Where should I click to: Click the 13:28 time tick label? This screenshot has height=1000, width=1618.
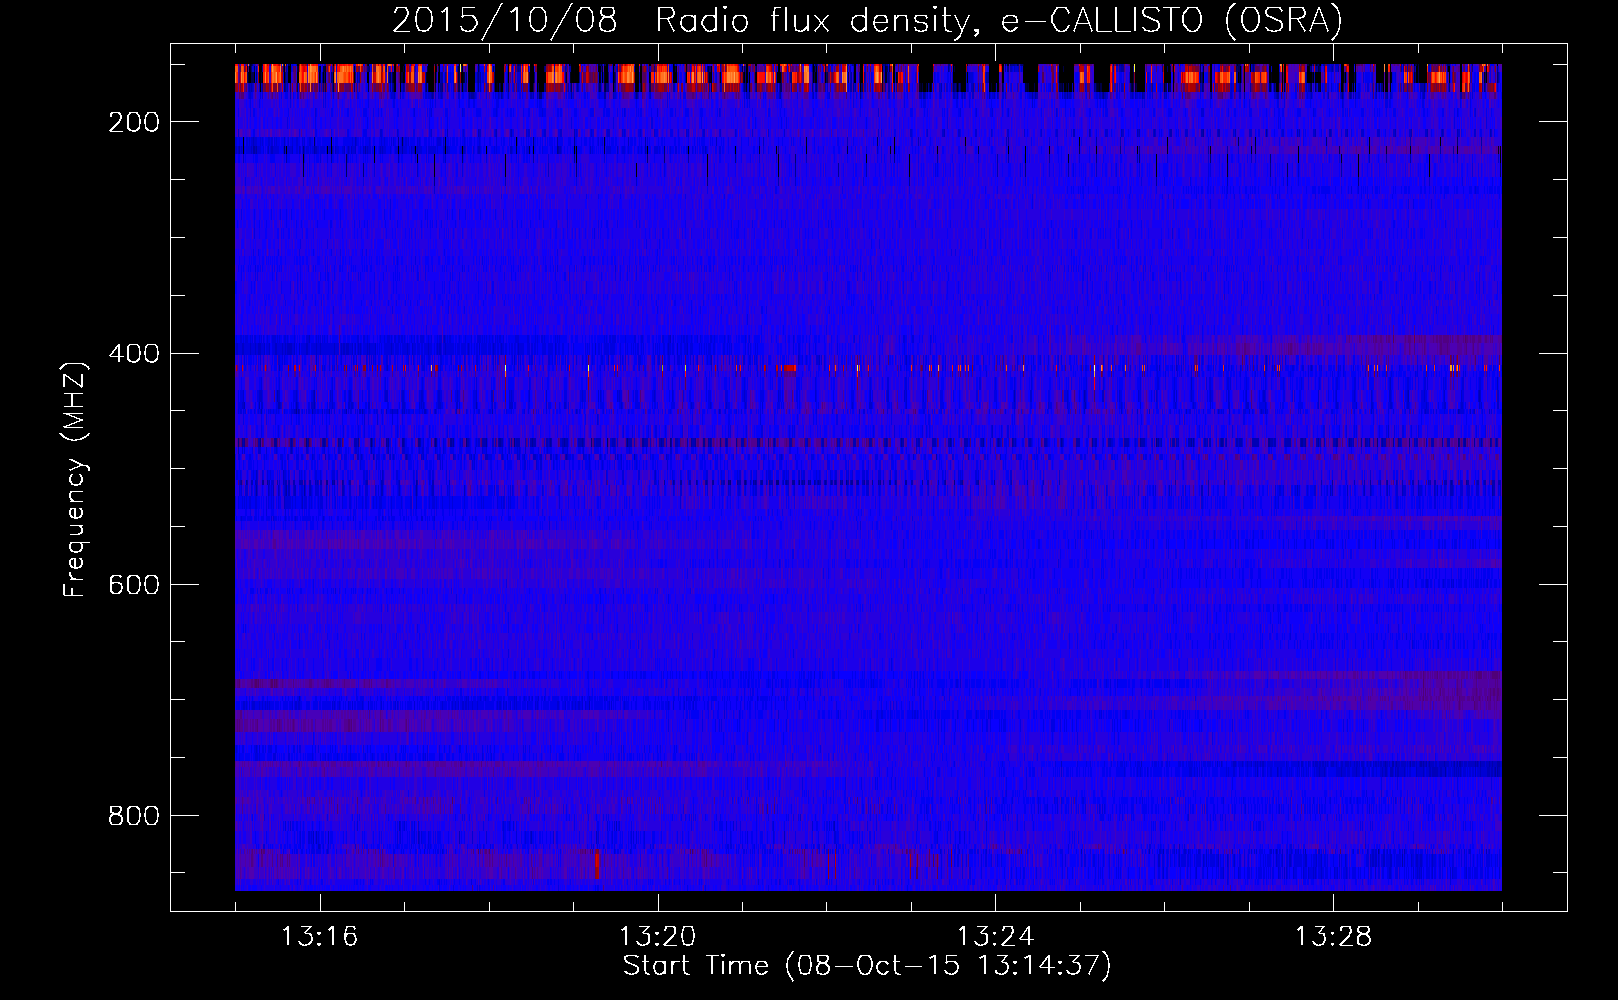point(1333,937)
